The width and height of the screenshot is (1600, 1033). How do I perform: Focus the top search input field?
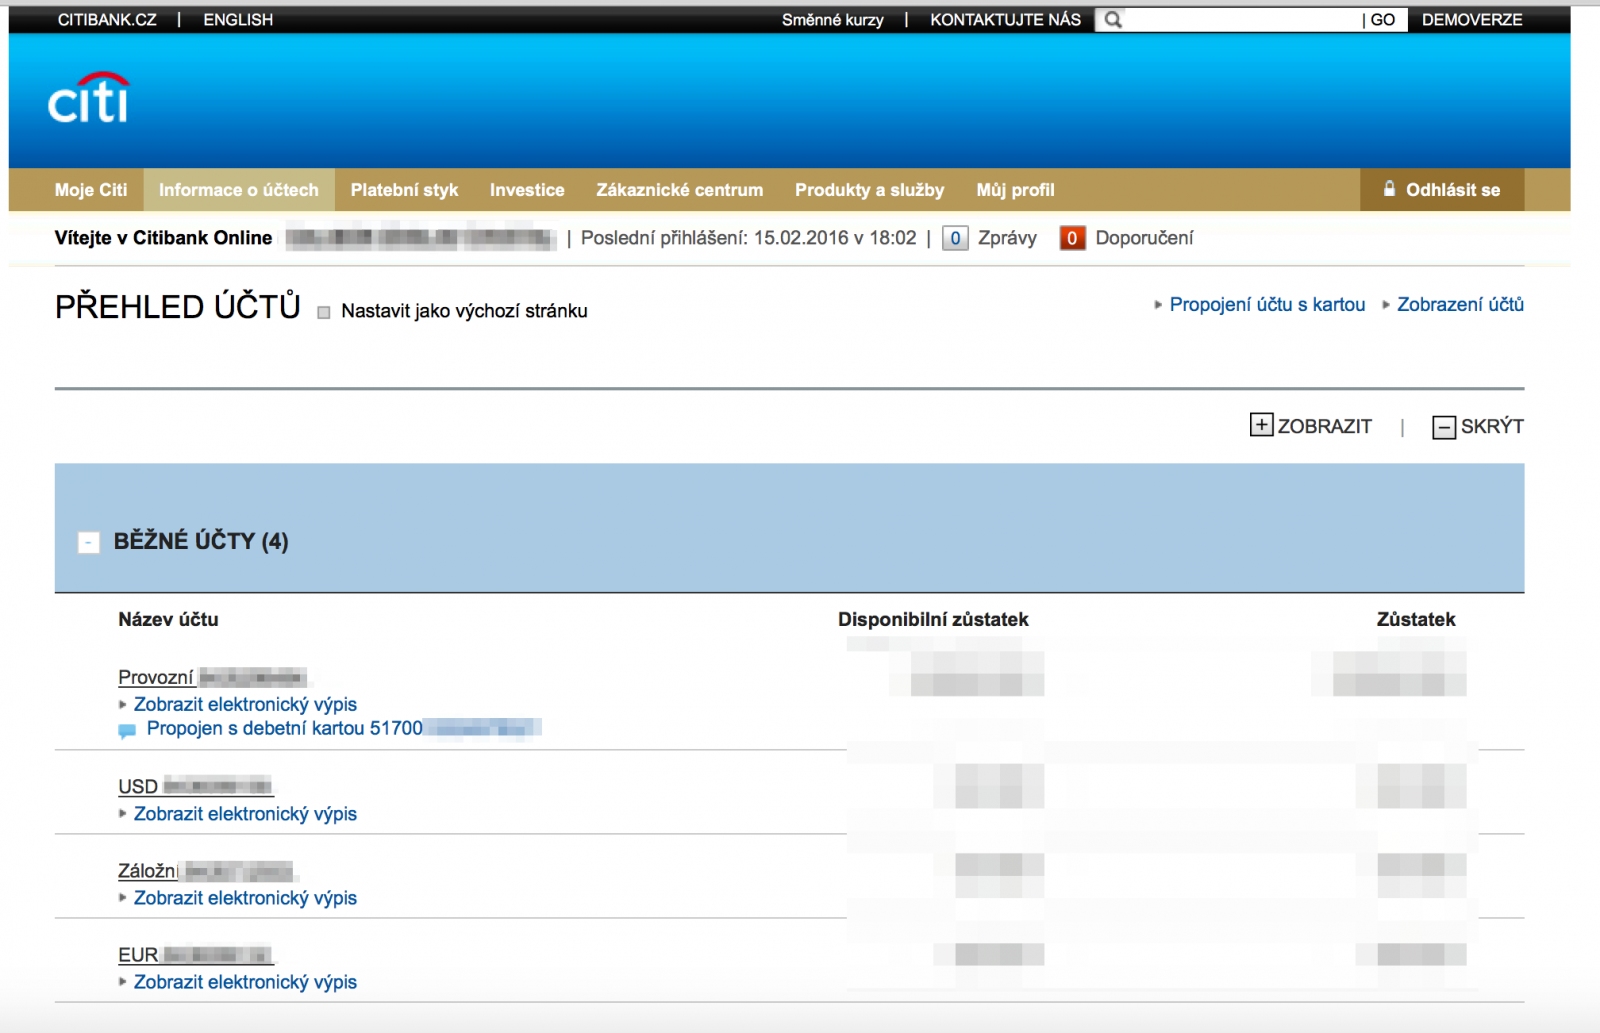pos(1242,20)
